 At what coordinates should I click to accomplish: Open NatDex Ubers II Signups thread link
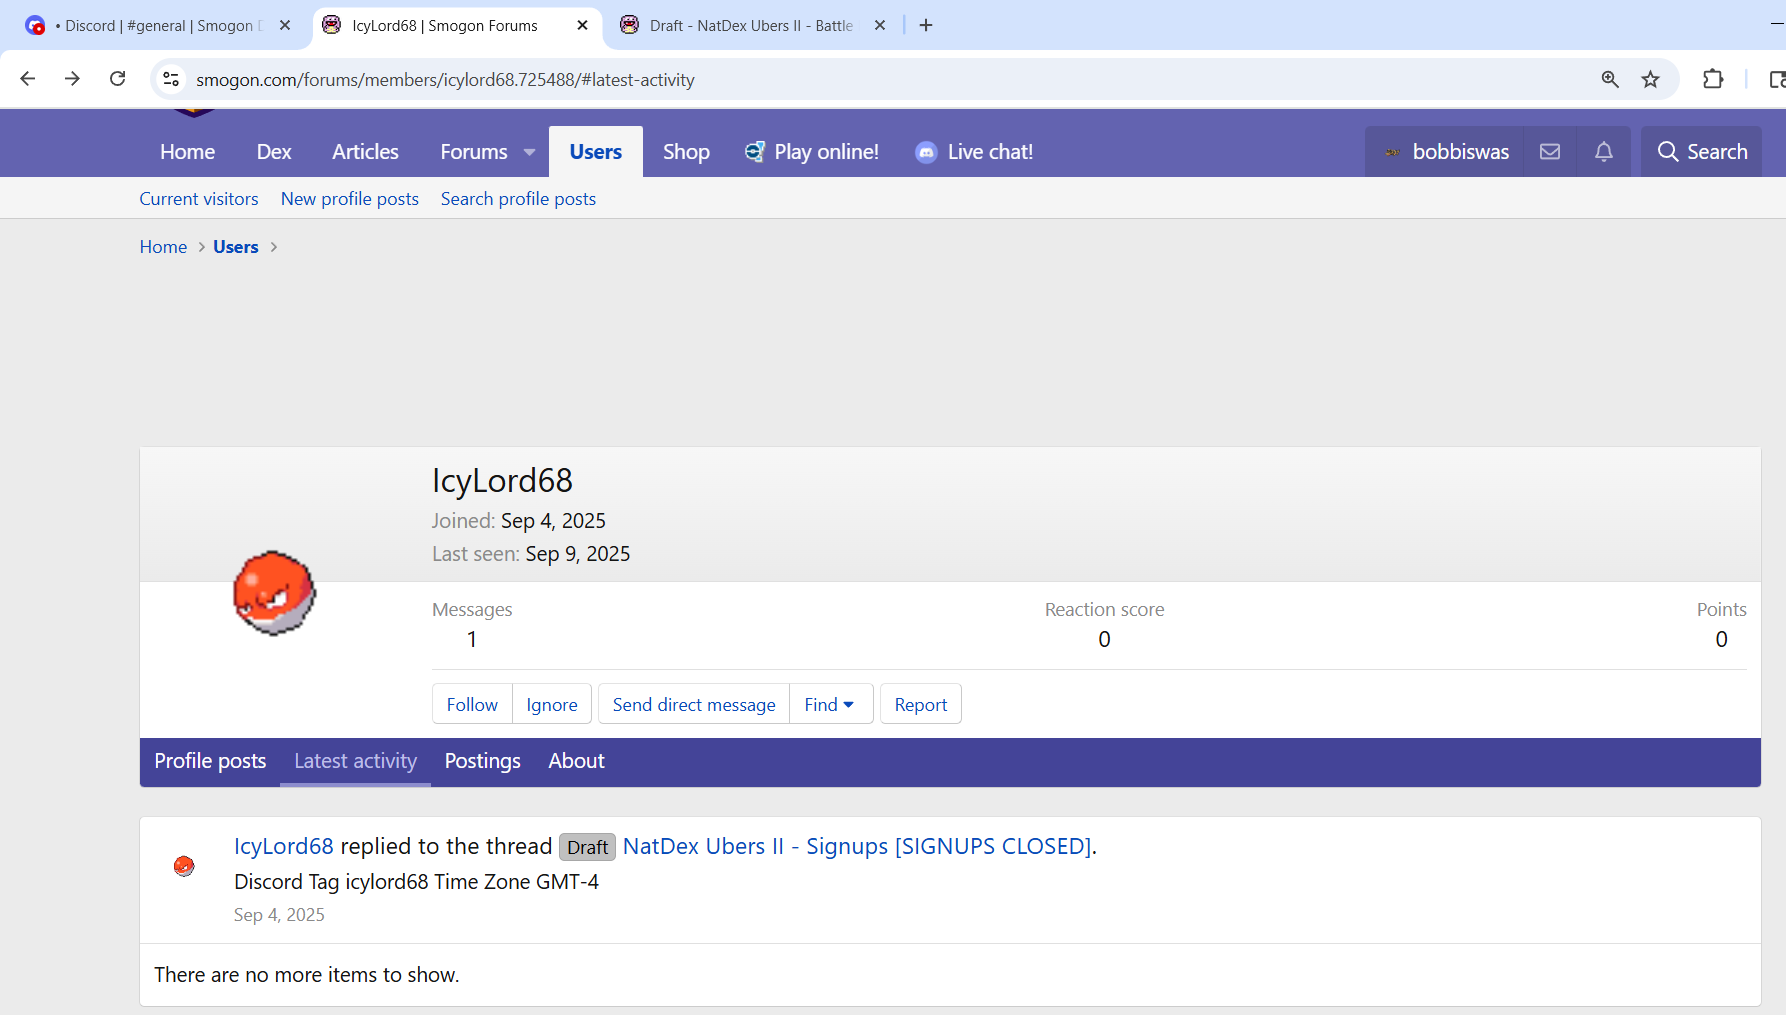pyautogui.click(x=857, y=846)
